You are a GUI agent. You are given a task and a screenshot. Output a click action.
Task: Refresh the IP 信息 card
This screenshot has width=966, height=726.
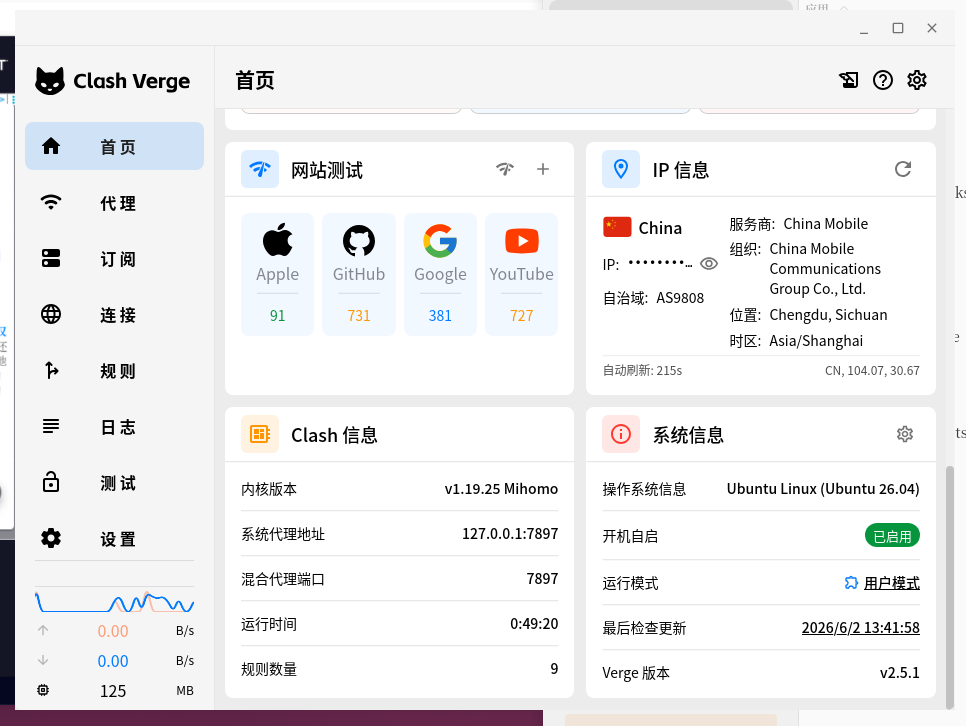click(x=903, y=169)
